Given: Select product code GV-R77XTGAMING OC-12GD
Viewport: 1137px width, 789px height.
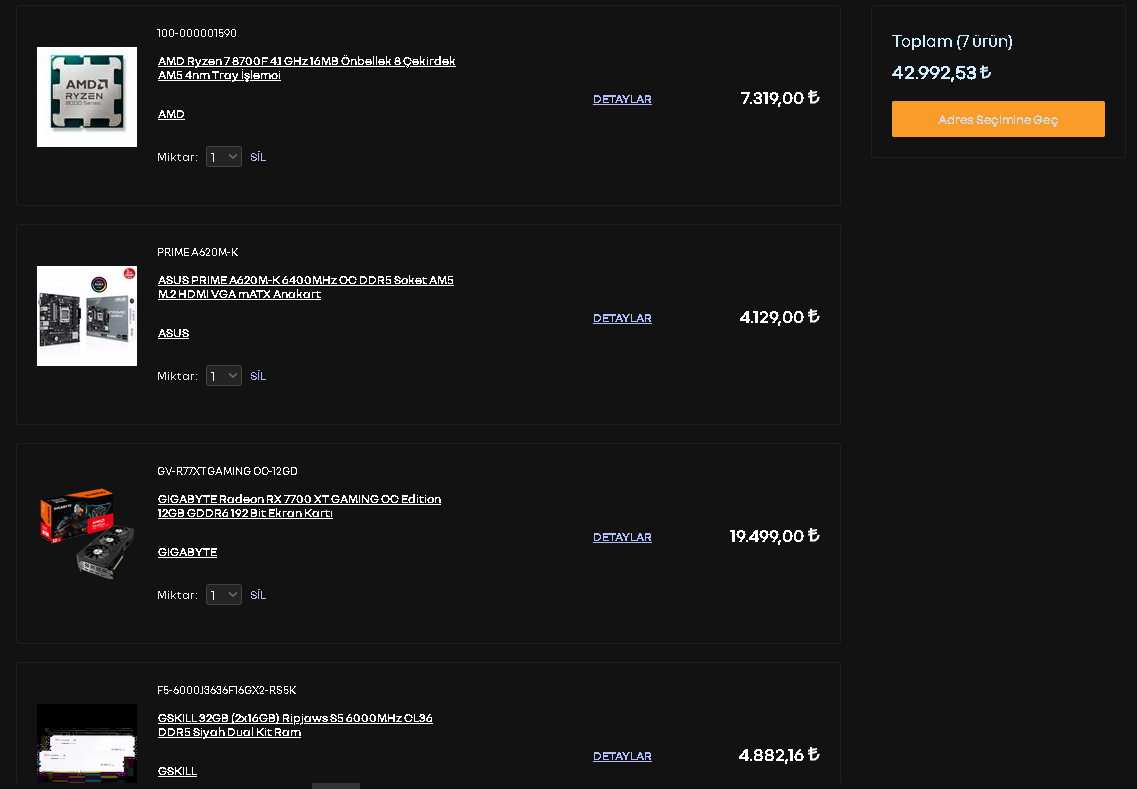Looking at the screenshot, I should tap(227, 471).
